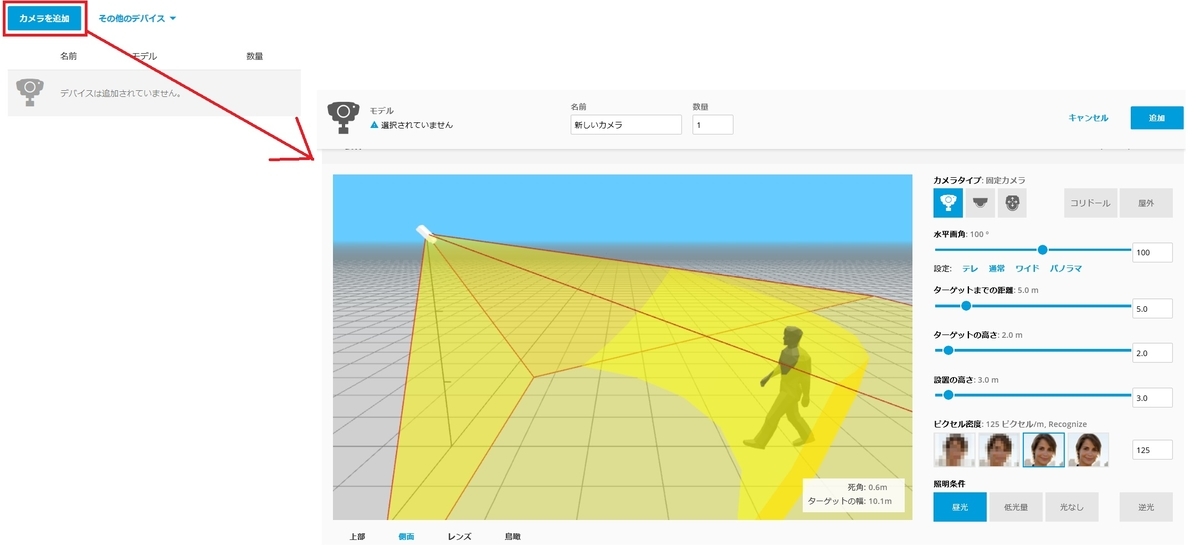The height and width of the screenshot is (556, 1200).
Task: Click the ターゲットの幅: 10.1m readout
Action: click(849, 500)
